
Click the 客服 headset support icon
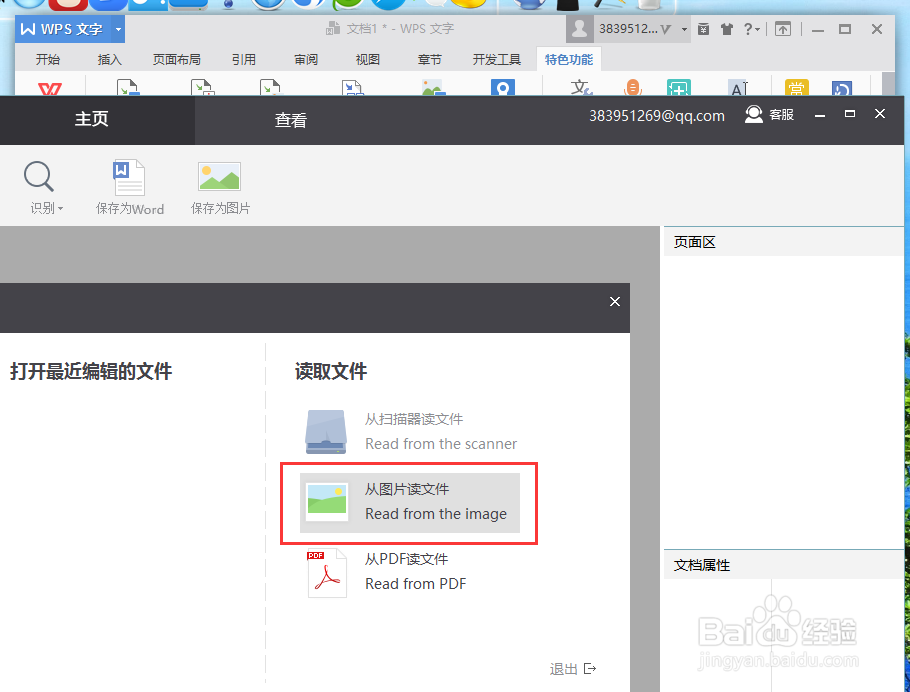(x=753, y=115)
